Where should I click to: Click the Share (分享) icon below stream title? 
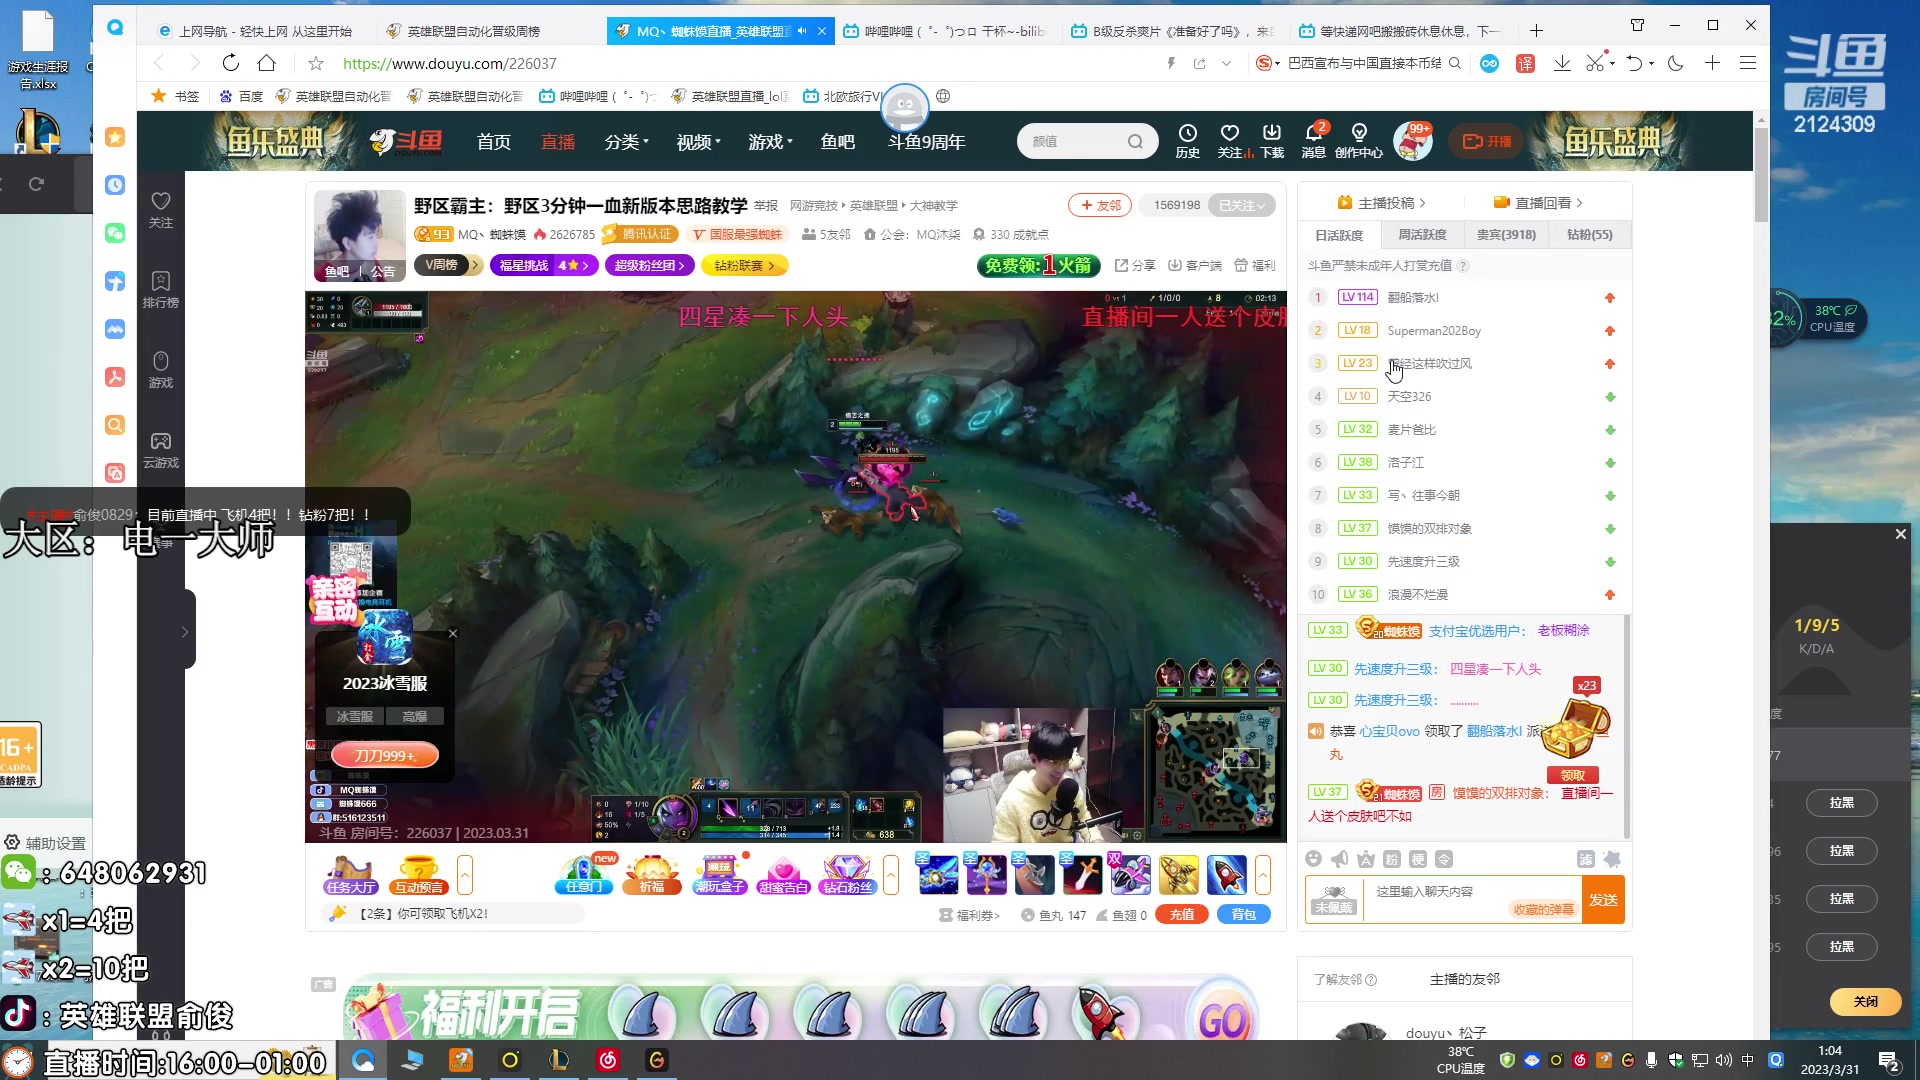pyautogui.click(x=1135, y=265)
